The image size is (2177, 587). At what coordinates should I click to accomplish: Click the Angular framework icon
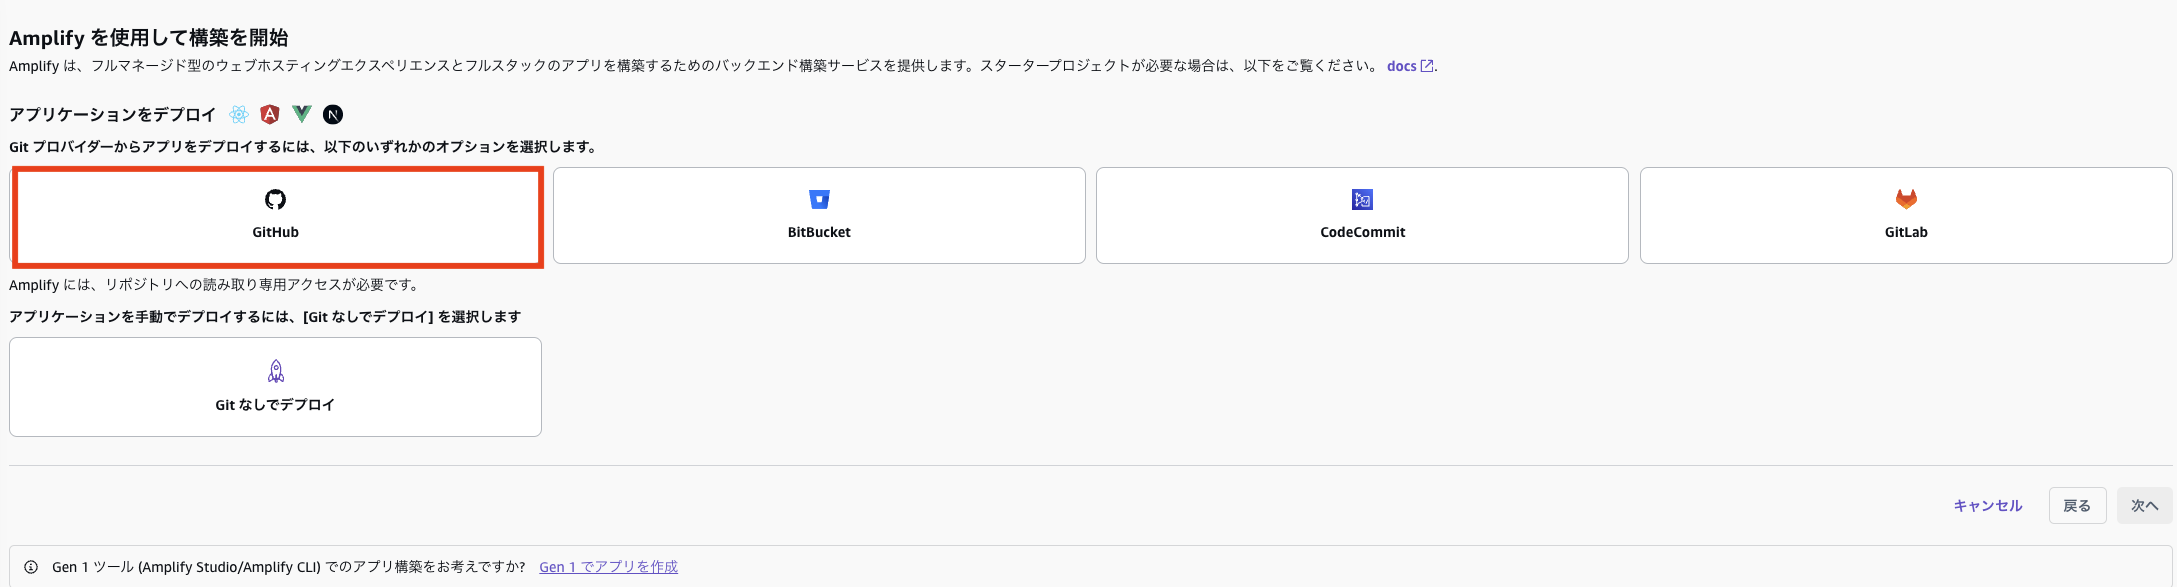point(270,114)
